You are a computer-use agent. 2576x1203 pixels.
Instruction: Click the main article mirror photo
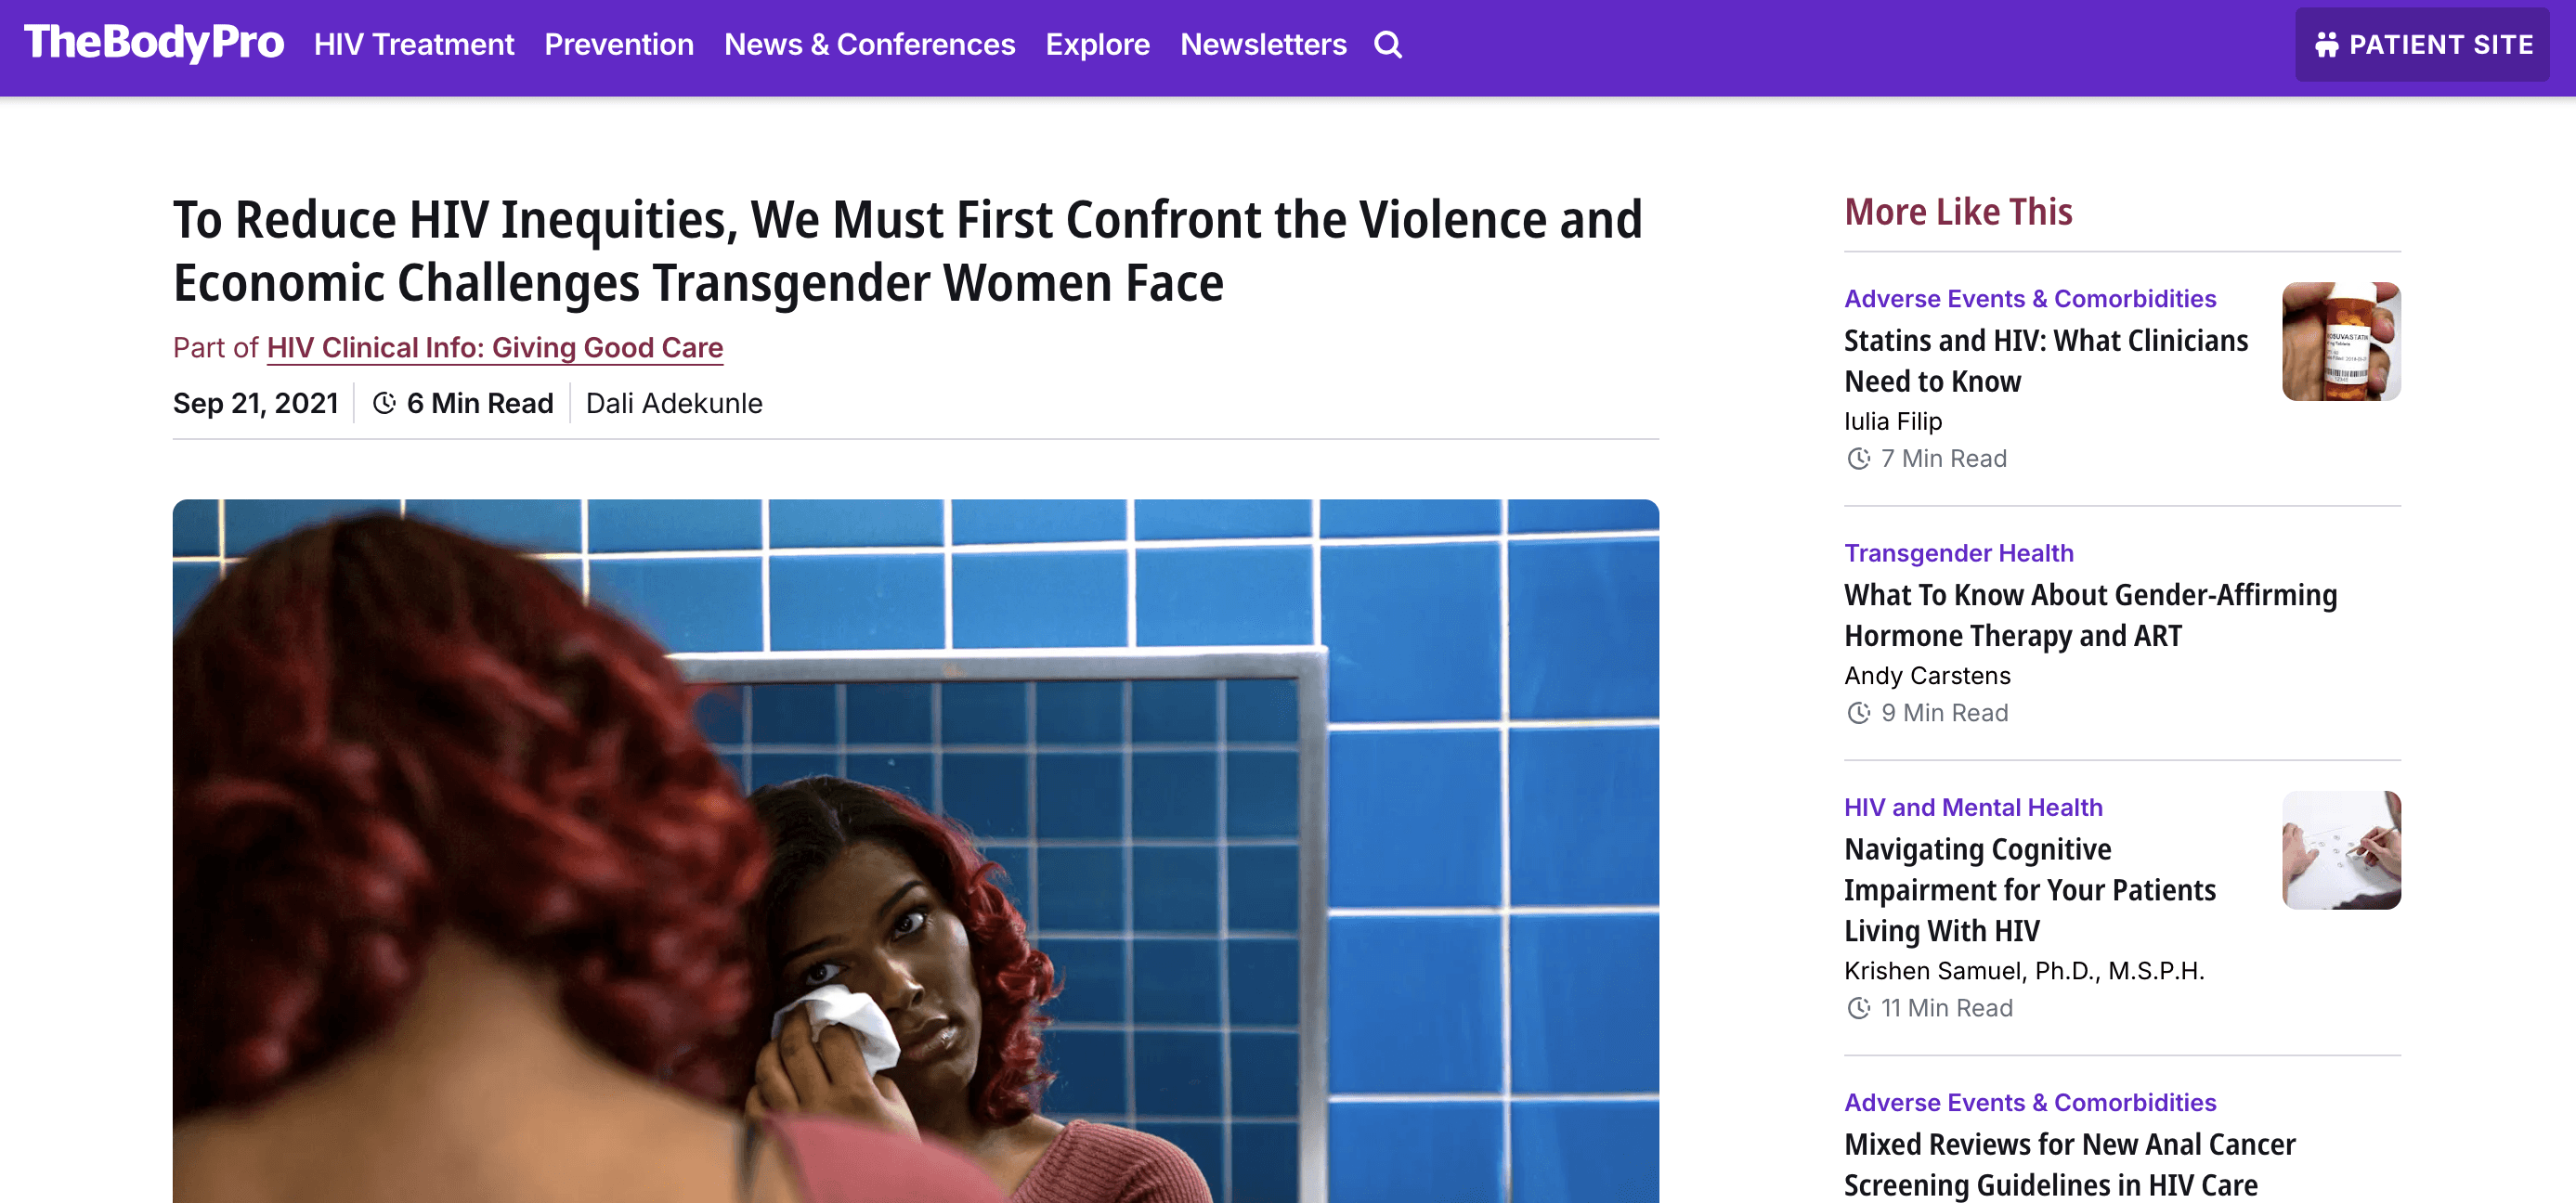click(x=915, y=850)
